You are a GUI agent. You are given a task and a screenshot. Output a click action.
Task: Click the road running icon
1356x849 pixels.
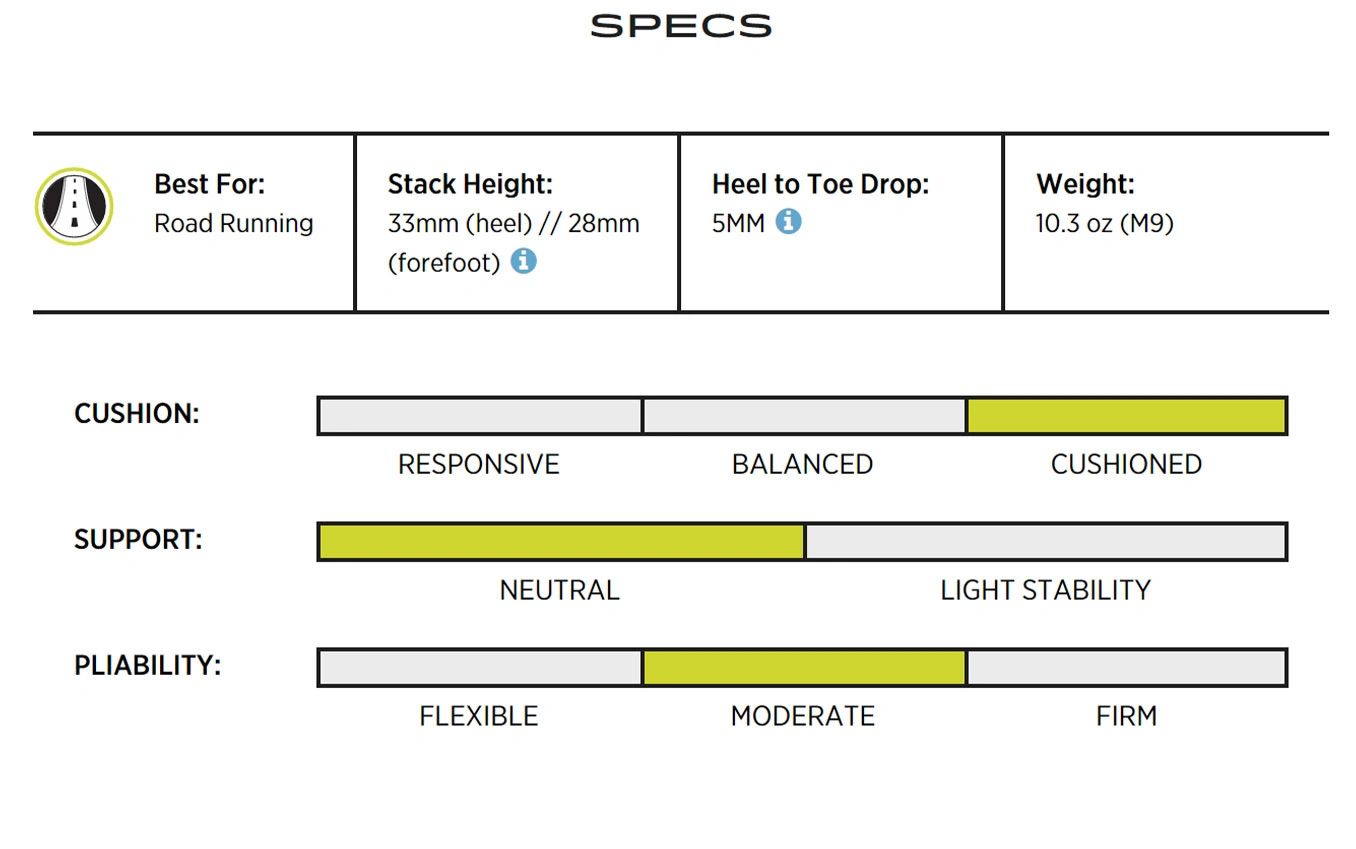point(74,206)
